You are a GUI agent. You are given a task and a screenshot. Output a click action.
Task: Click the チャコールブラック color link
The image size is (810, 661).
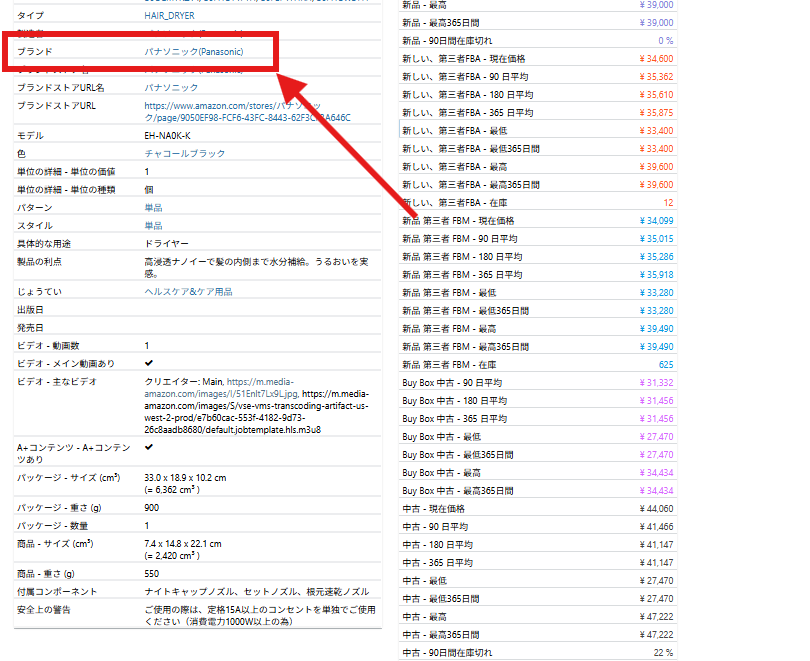[x=185, y=154]
